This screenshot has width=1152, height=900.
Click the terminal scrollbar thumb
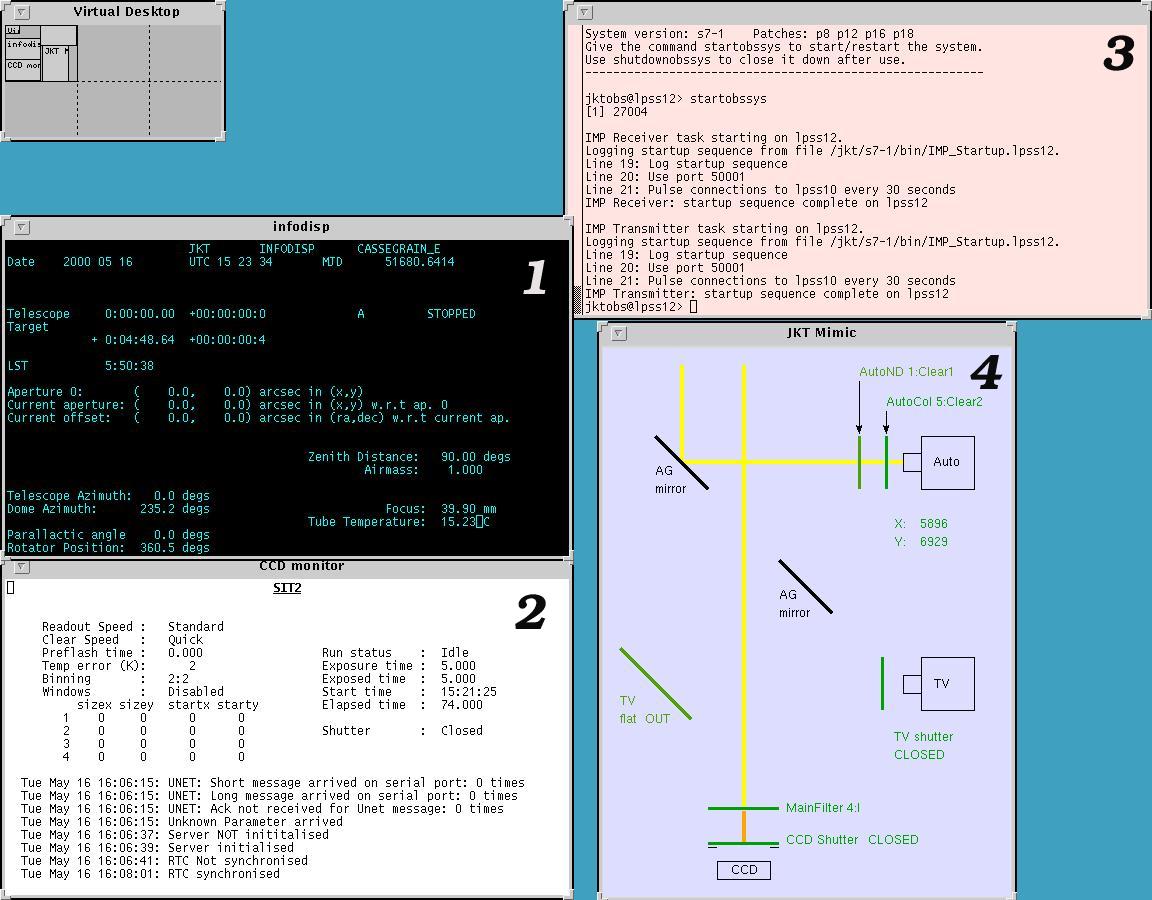(x=578, y=298)
